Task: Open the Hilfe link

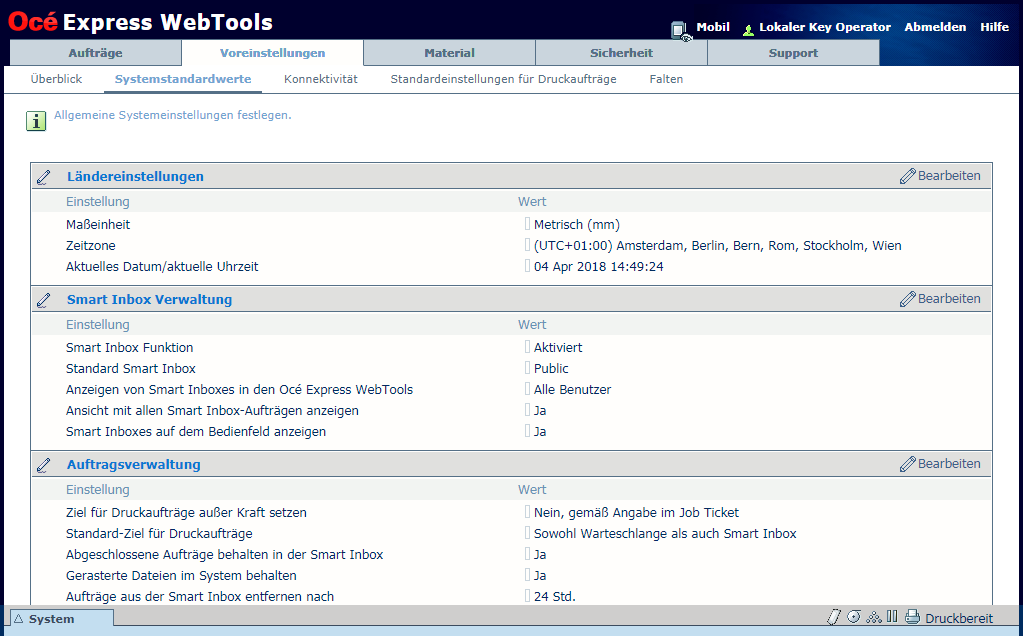Action: click(x=994, y=27)
